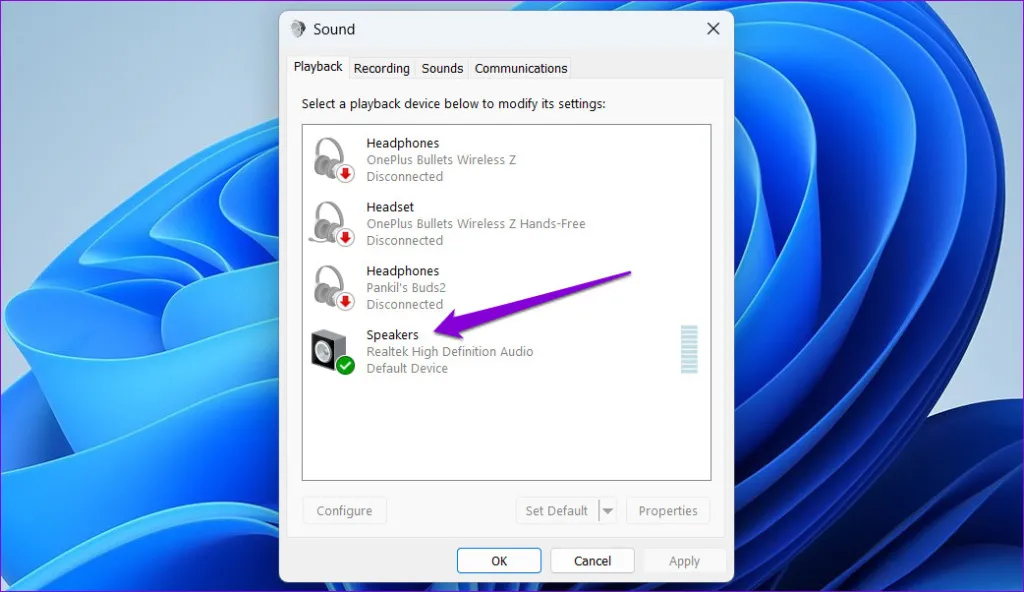Go to the Communications tab
This screenshot has height=592, width=1024.
(x=520, y=68)
